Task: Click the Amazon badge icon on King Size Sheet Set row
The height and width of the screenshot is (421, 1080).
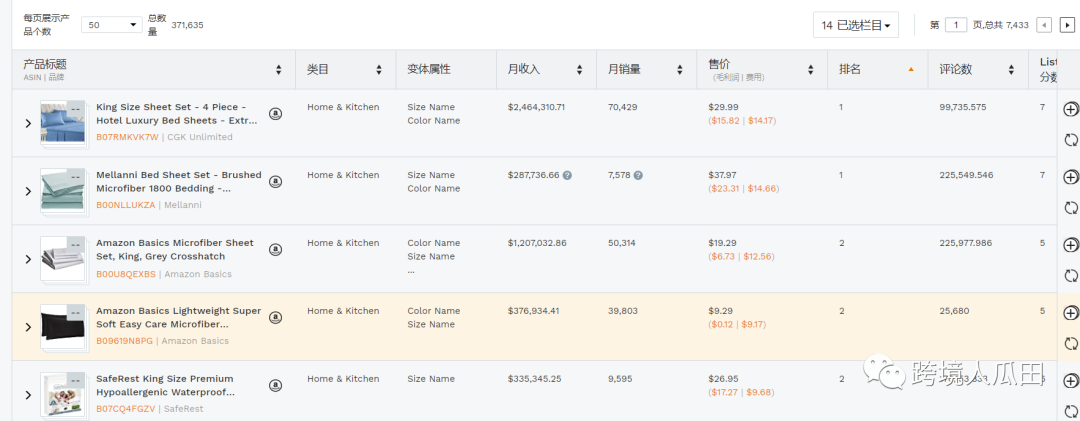Action: (275, 114)
